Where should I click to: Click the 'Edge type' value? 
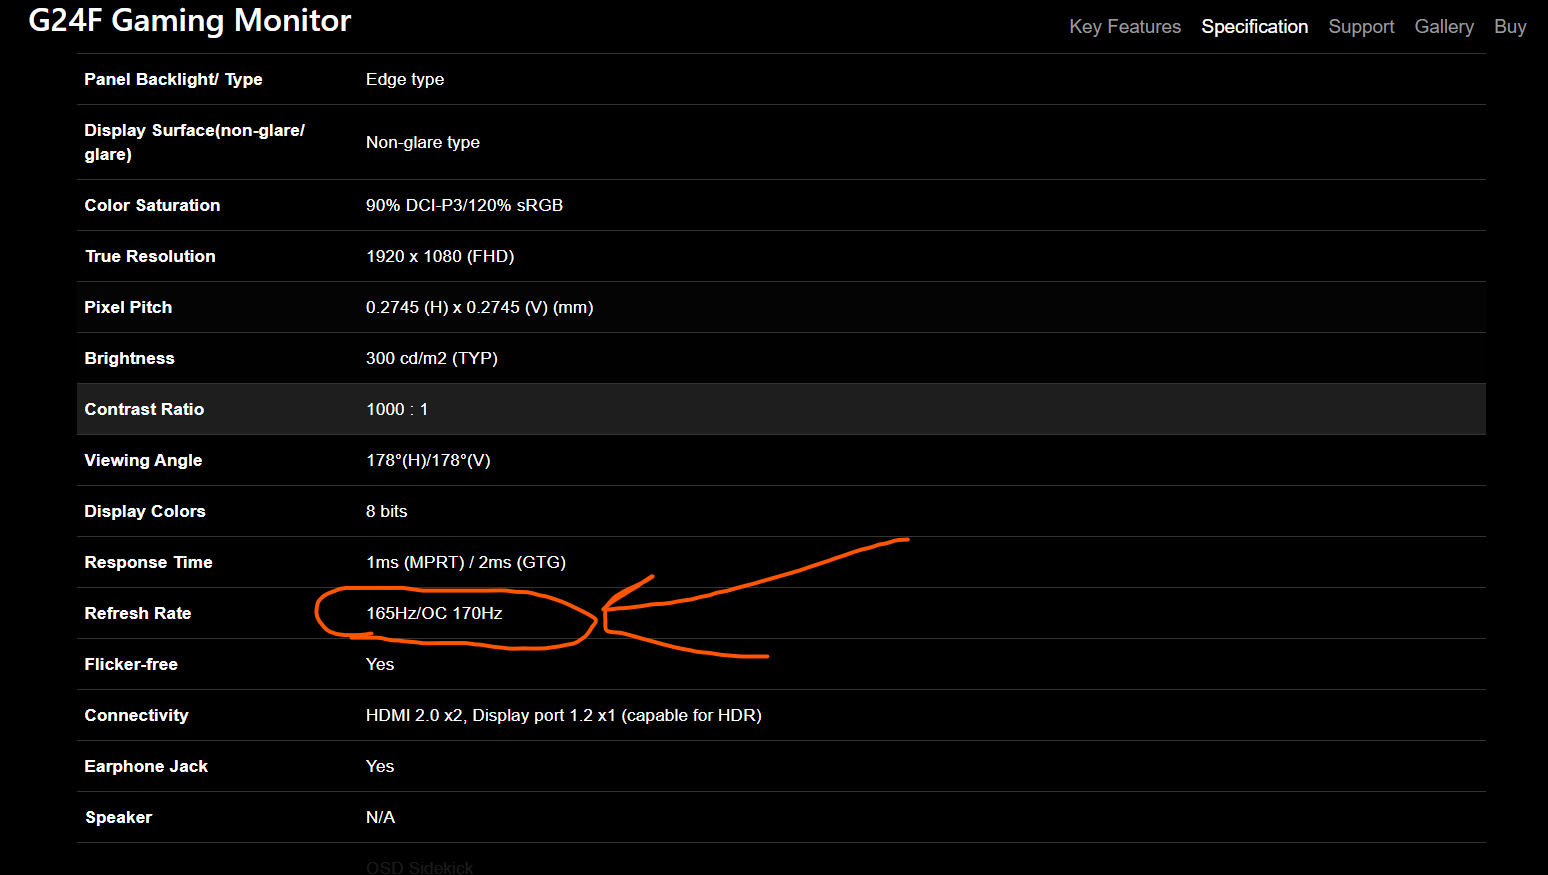tap(405, 79)
